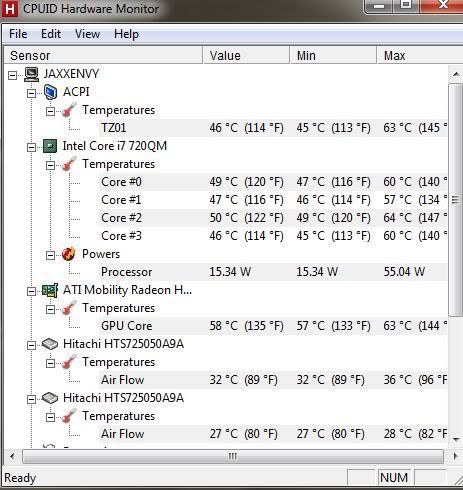Click the second Hitachi HTS725050A9A drive icon

point(50,398)
